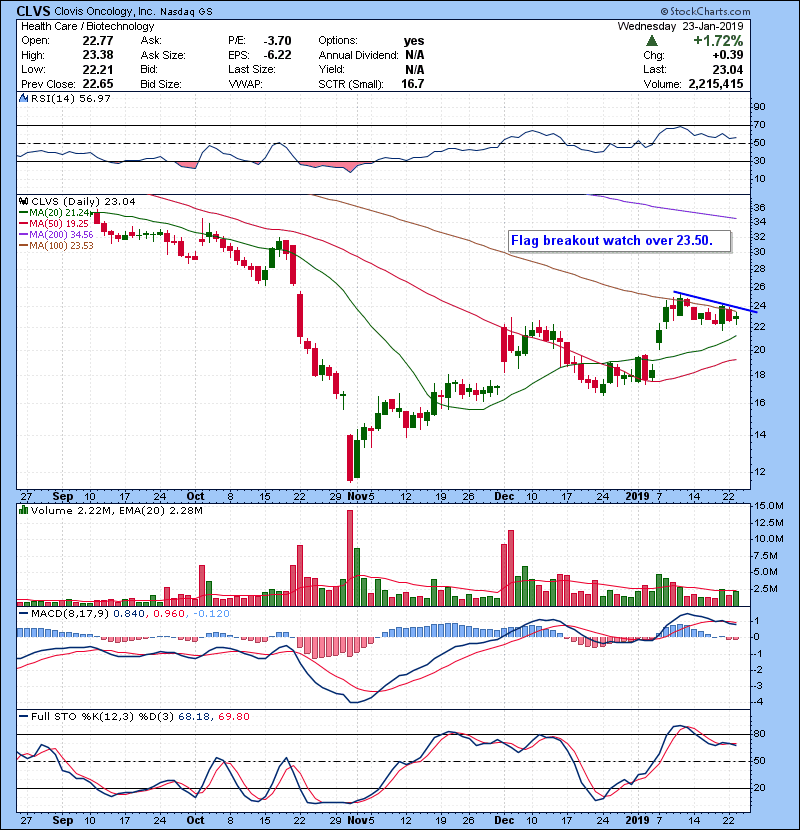Click the MACD(8,17,9) indicator label

(70, 614)
